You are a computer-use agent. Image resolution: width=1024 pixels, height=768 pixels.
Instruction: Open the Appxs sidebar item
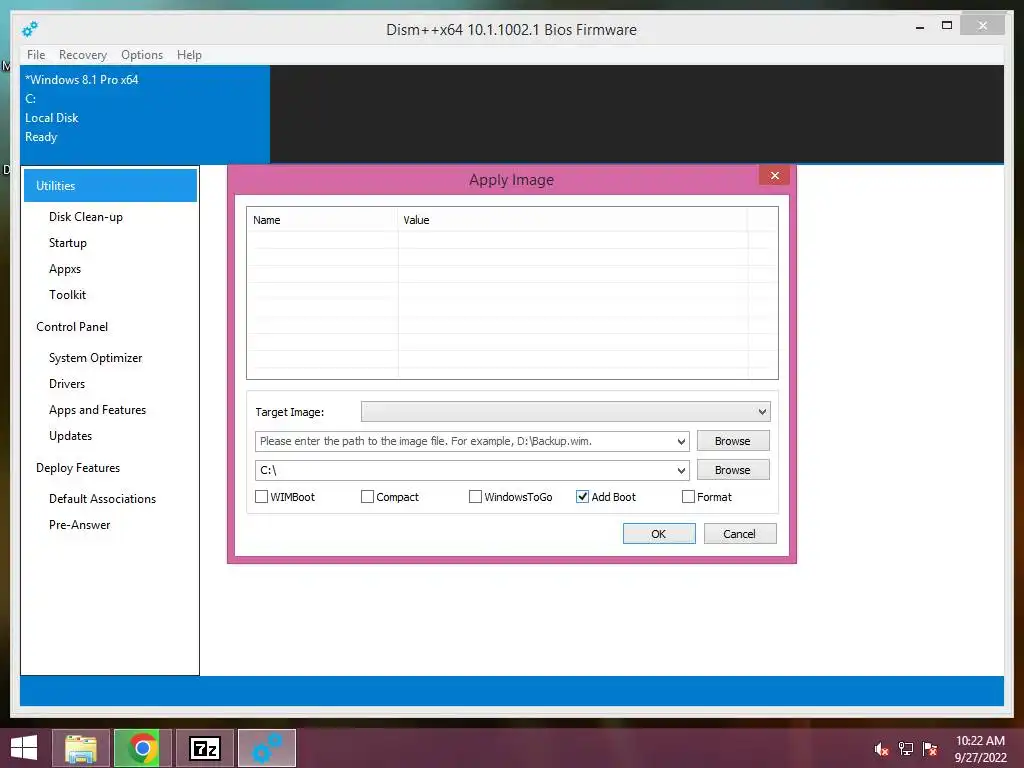pyautogui.click(x=65, y=269)
